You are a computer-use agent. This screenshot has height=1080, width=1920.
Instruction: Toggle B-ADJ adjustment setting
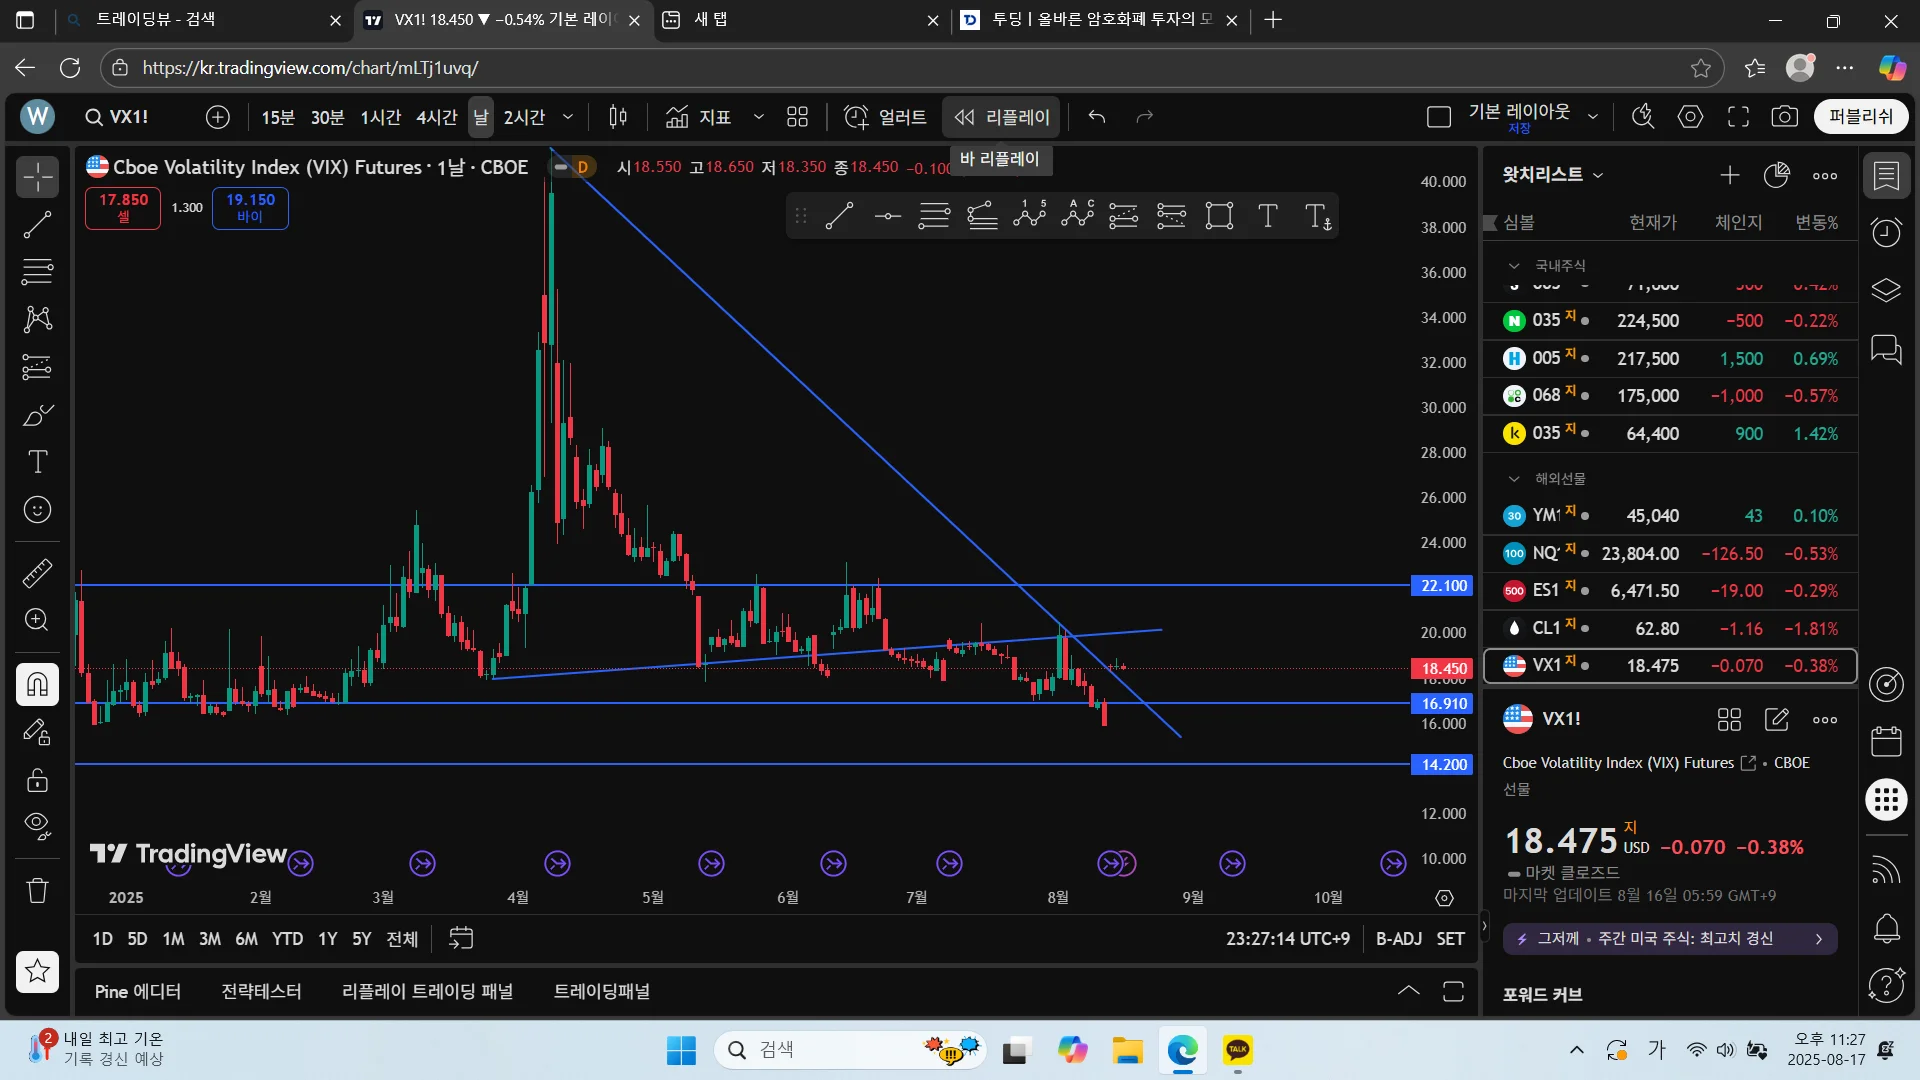1398,938
